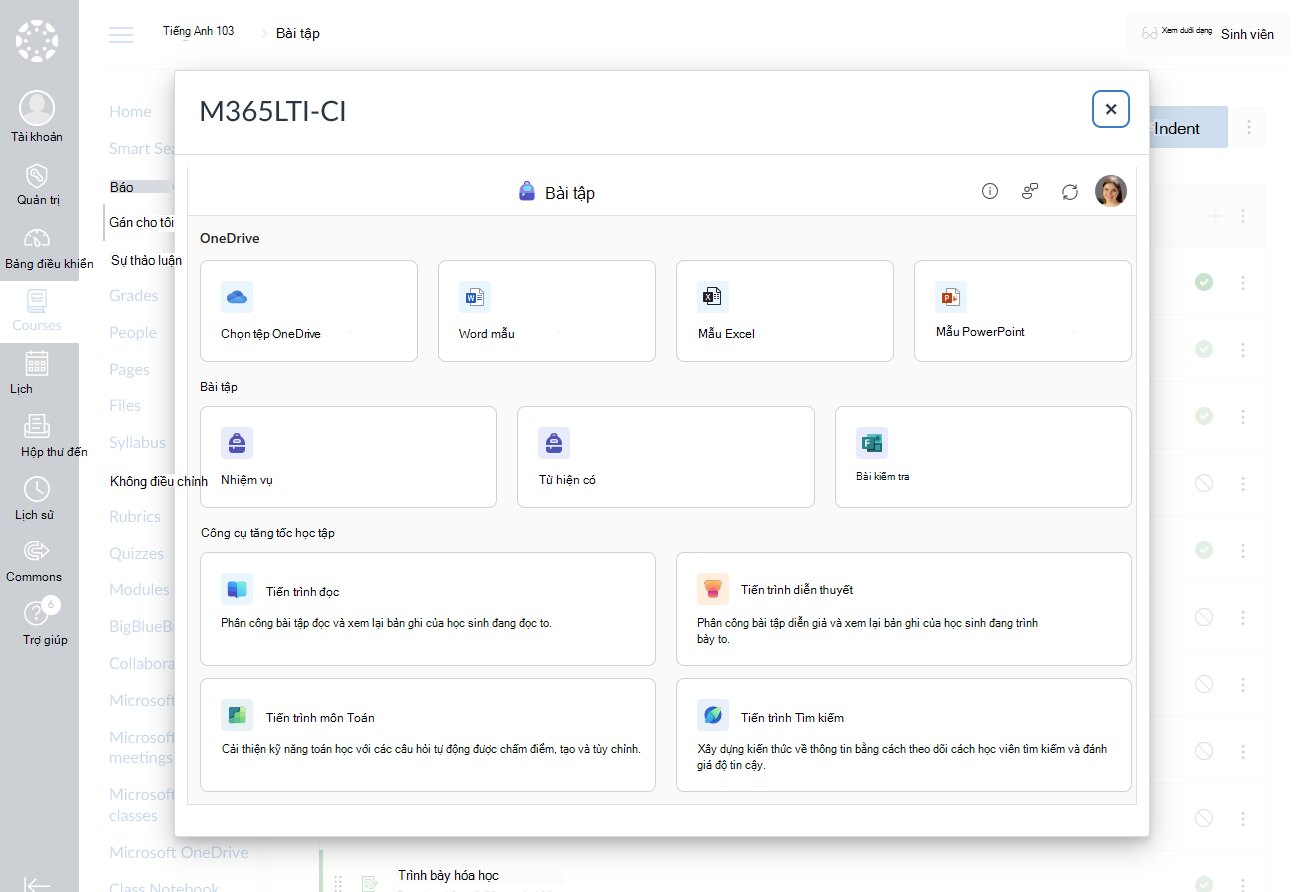This screenshot has height=892, width=1298.
Task: Expand the hamburger course navigation menu
Action: (121, 35)
